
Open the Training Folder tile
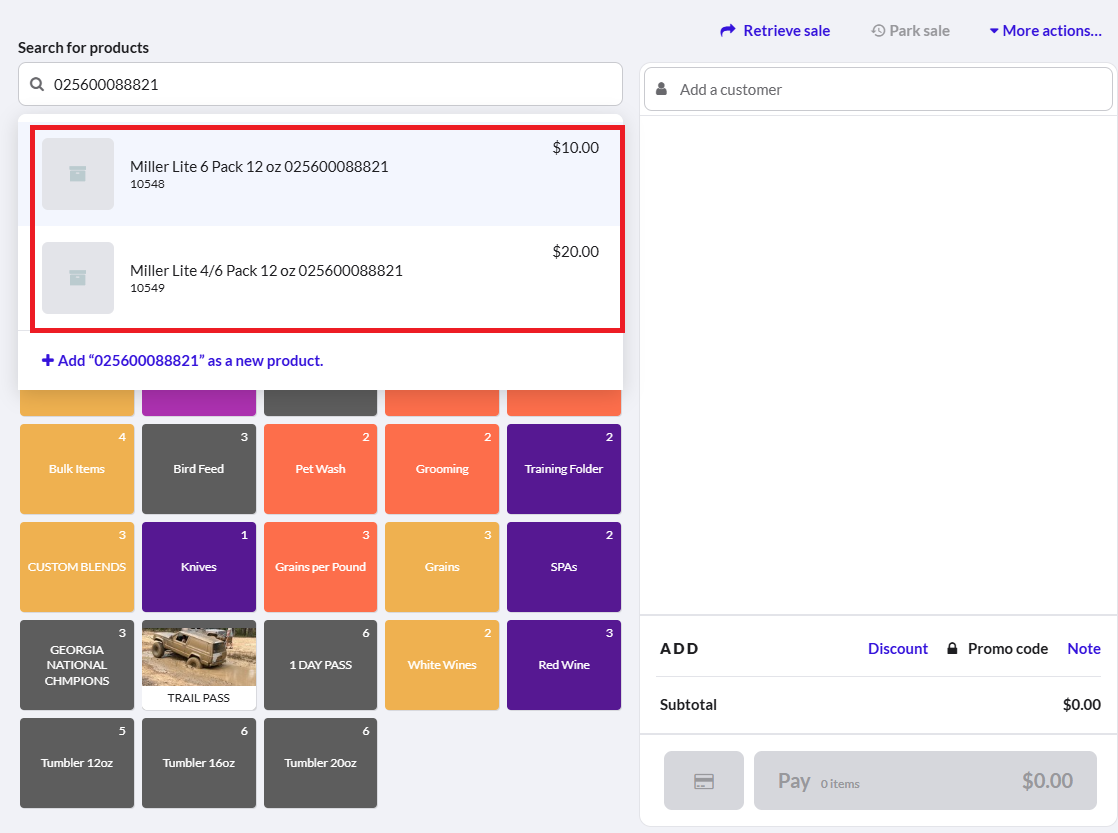[564, 469]
